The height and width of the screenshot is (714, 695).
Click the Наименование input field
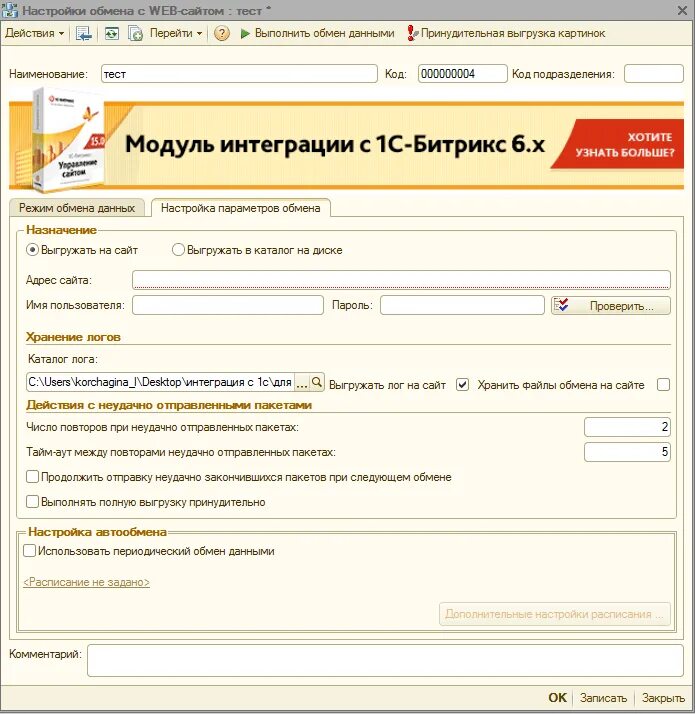point(239,74)
